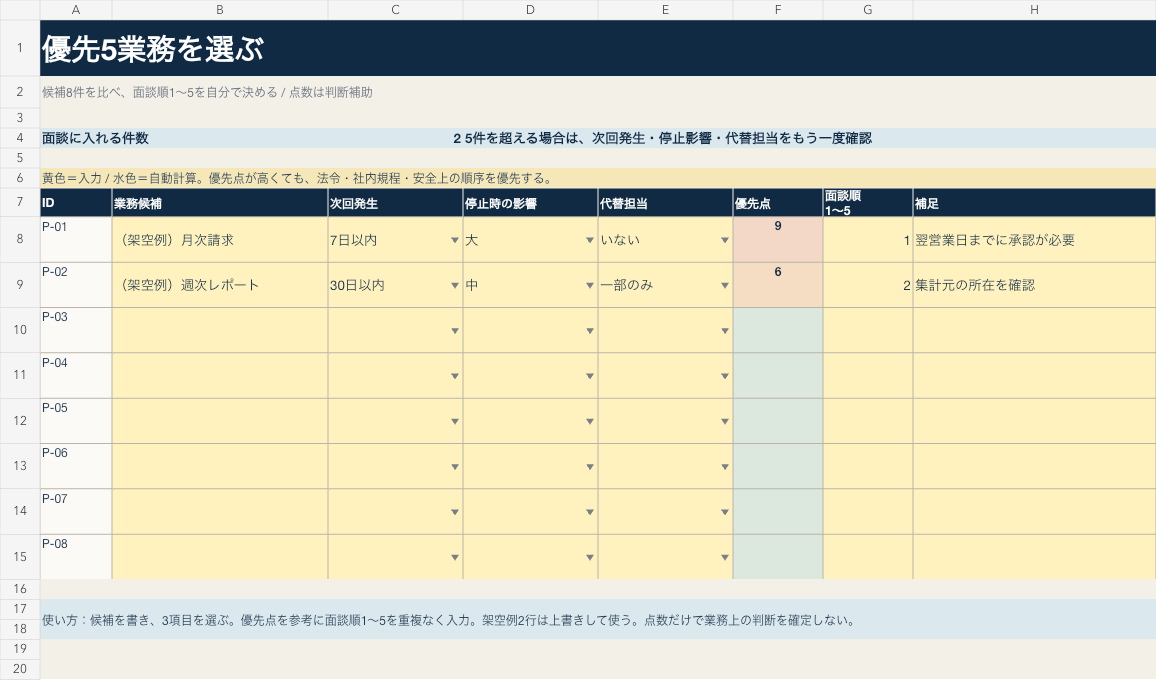
Task: Click the 代替担当 column heading cell
Action: 665,203
